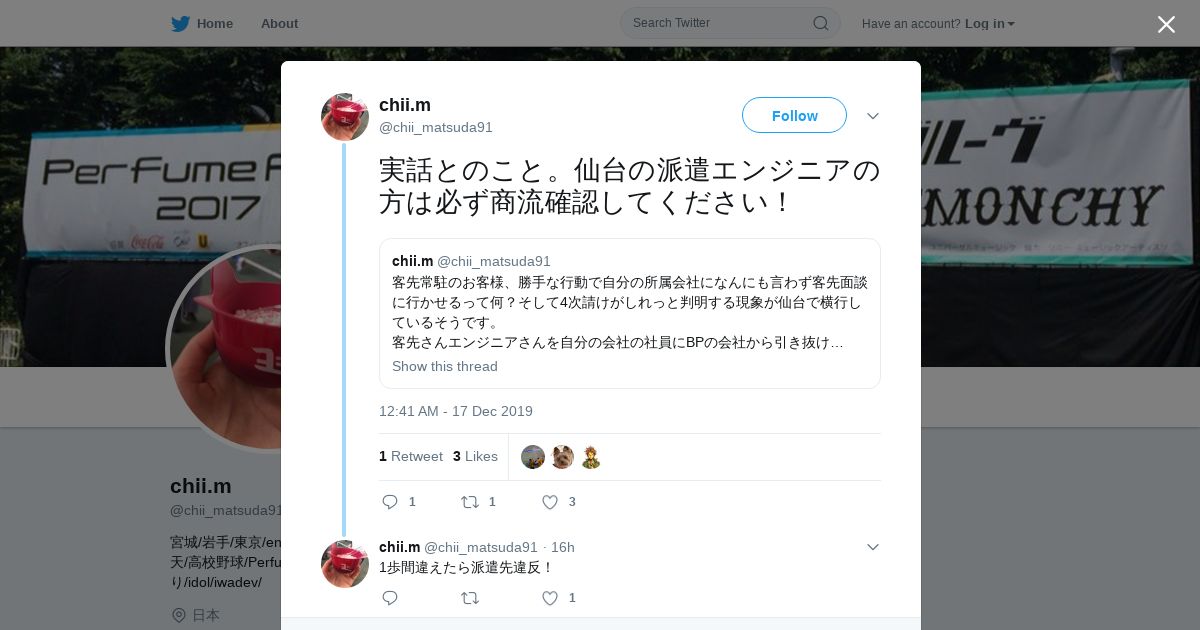Click into the Search Twitter field
The image size is (1200, 630).
[720, 23]
